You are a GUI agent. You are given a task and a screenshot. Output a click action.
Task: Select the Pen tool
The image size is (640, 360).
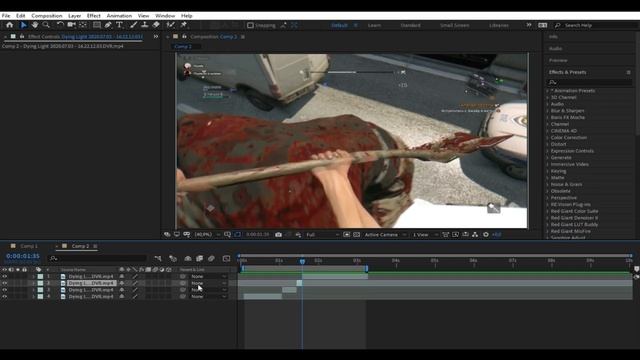pos(108,25)
